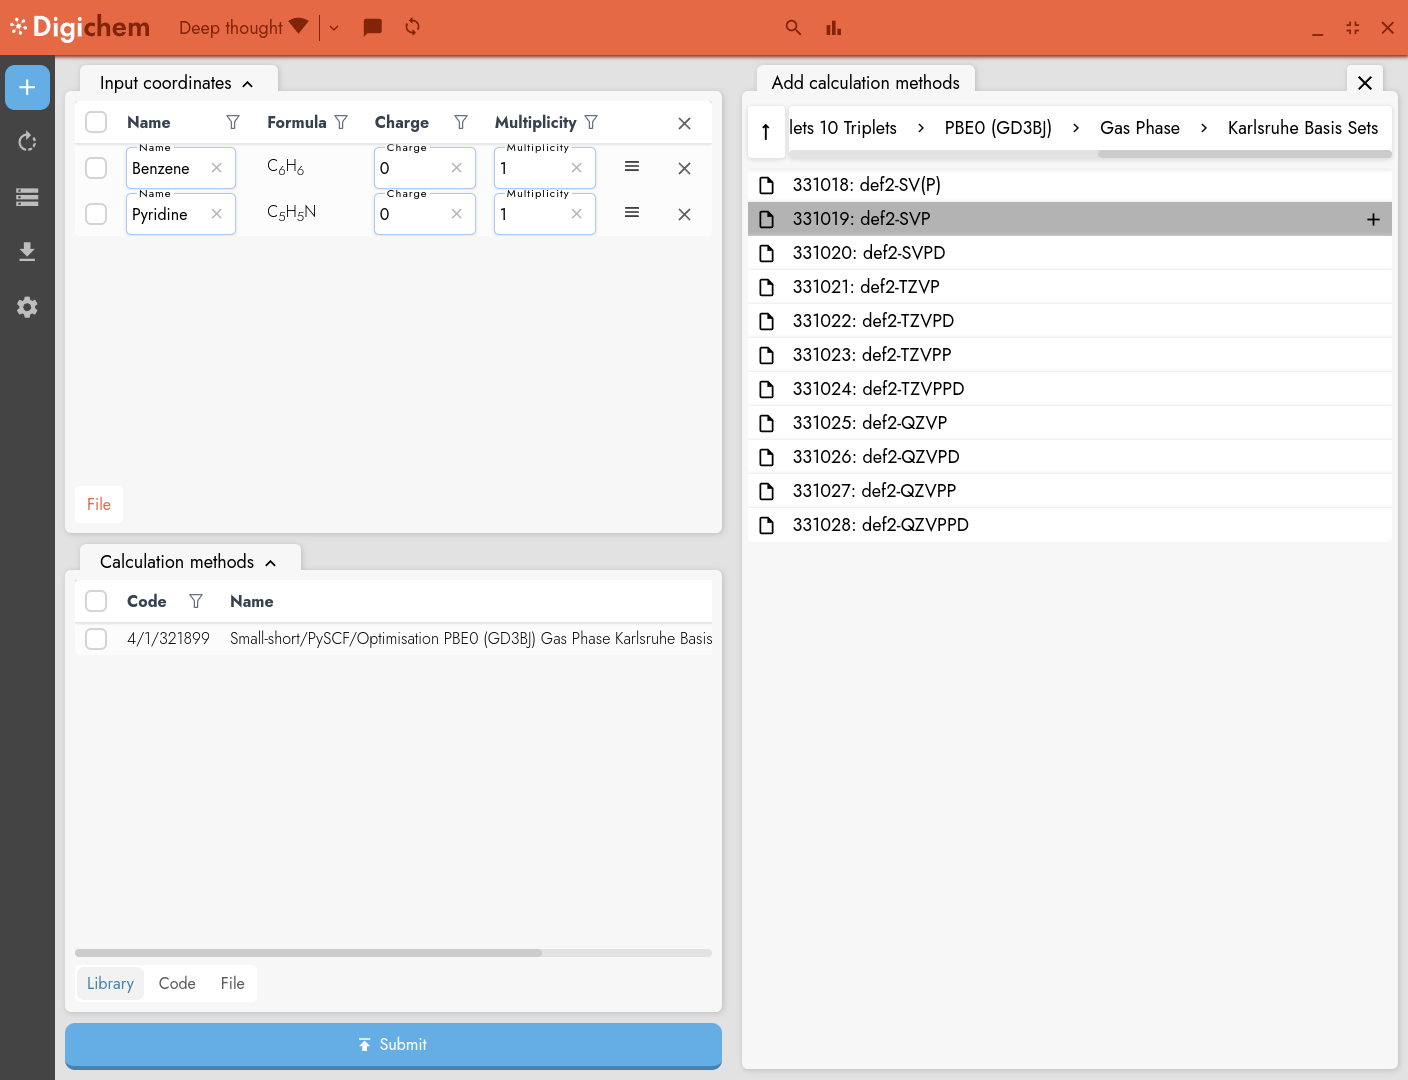The height and width of the screenshot is (1080, 1408).
Task: Open settings via the gear icon
Action: (27, 307)
